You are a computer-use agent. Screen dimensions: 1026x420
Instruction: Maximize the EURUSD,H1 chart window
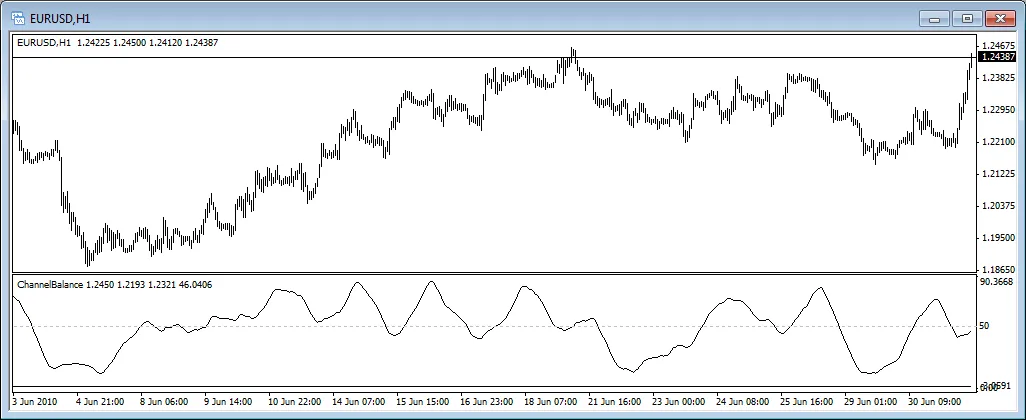[x=967, y=18]
